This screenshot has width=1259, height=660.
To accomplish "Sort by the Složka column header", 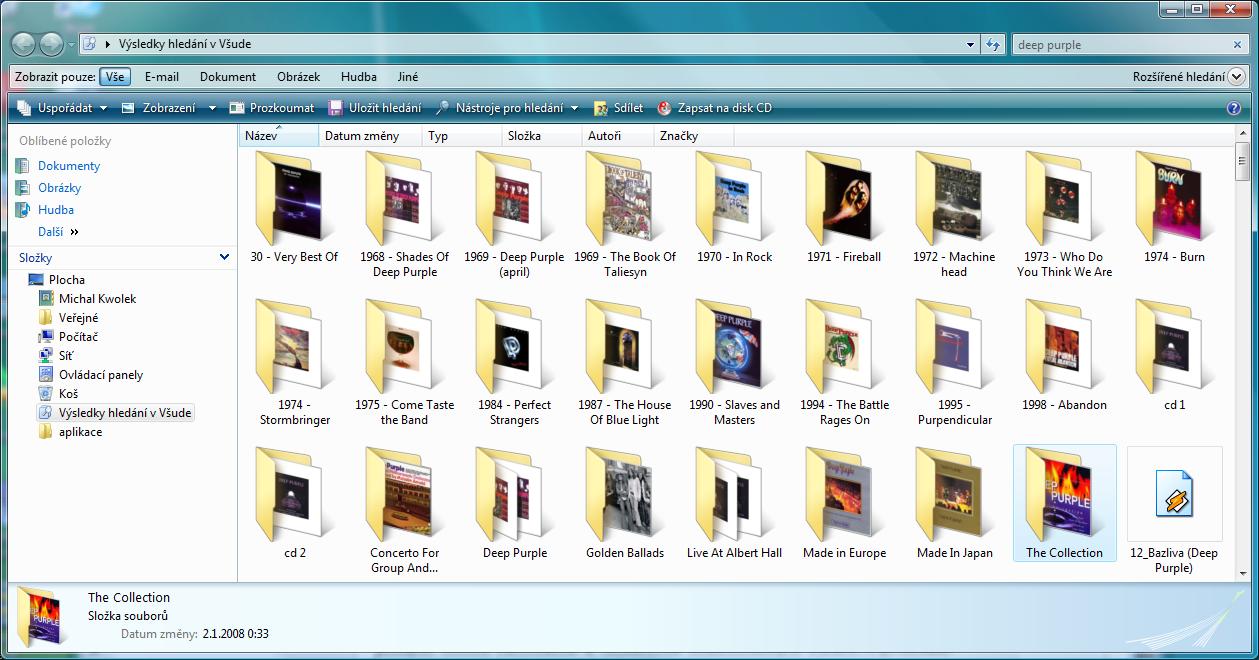I will point(541,136).
